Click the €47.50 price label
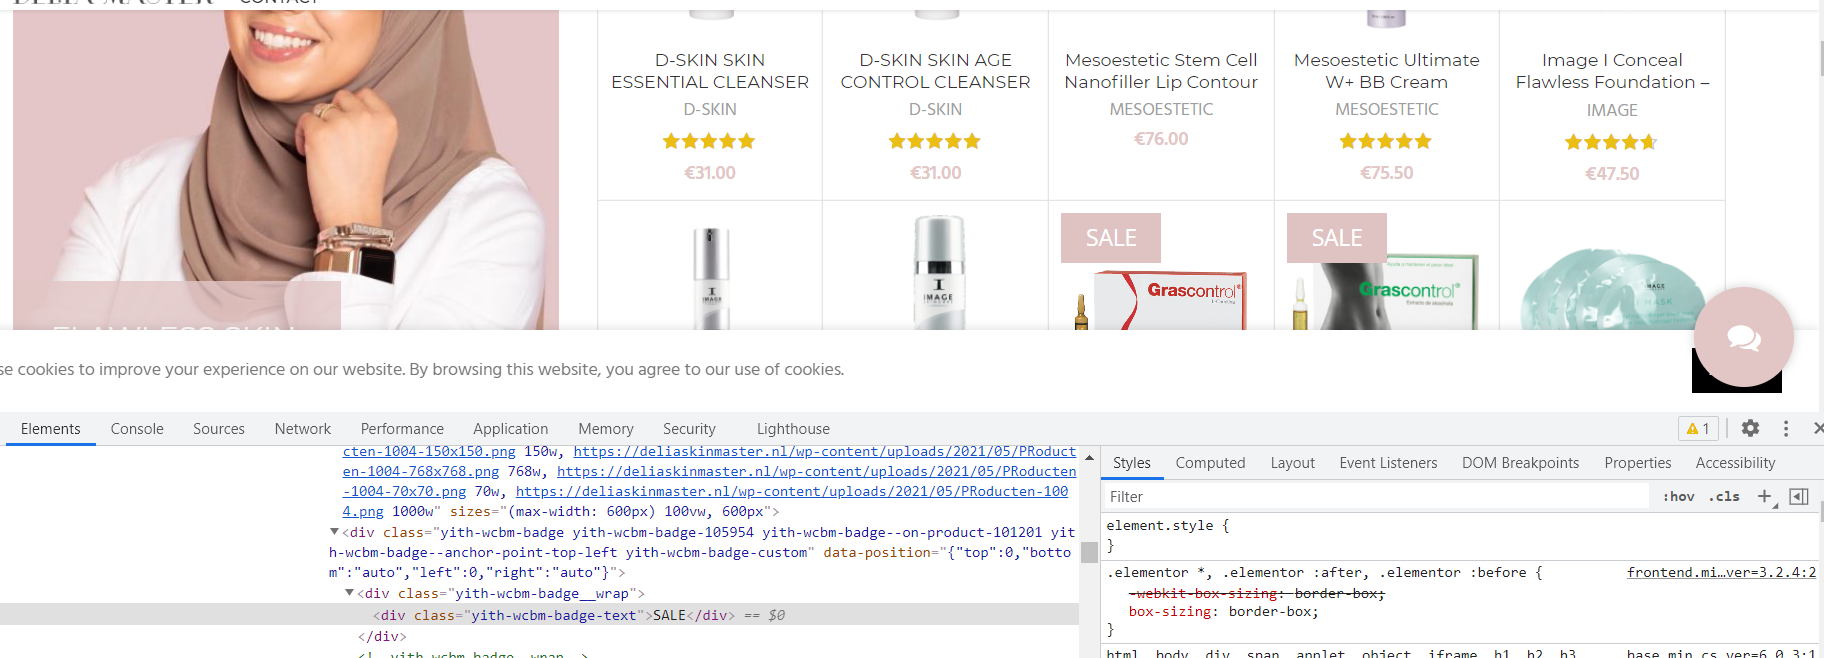Image resolution: width=1824 pixels, height=658 pixels. (x=1612, y=173)
